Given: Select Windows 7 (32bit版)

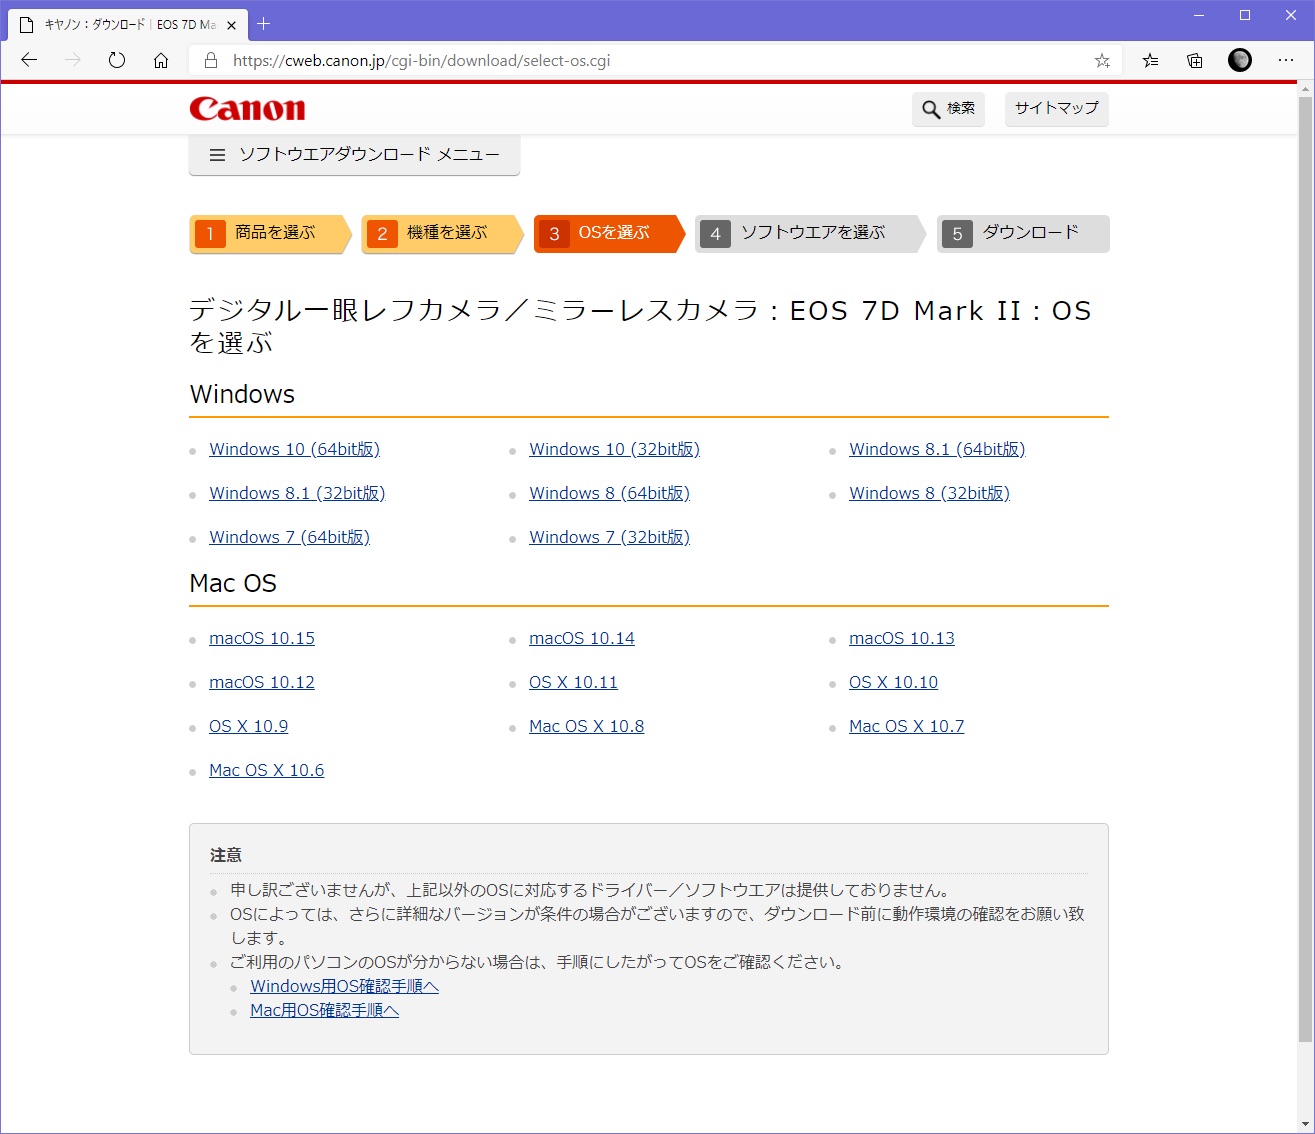Looking at the screenshot, I should click(x=609, y=537).
